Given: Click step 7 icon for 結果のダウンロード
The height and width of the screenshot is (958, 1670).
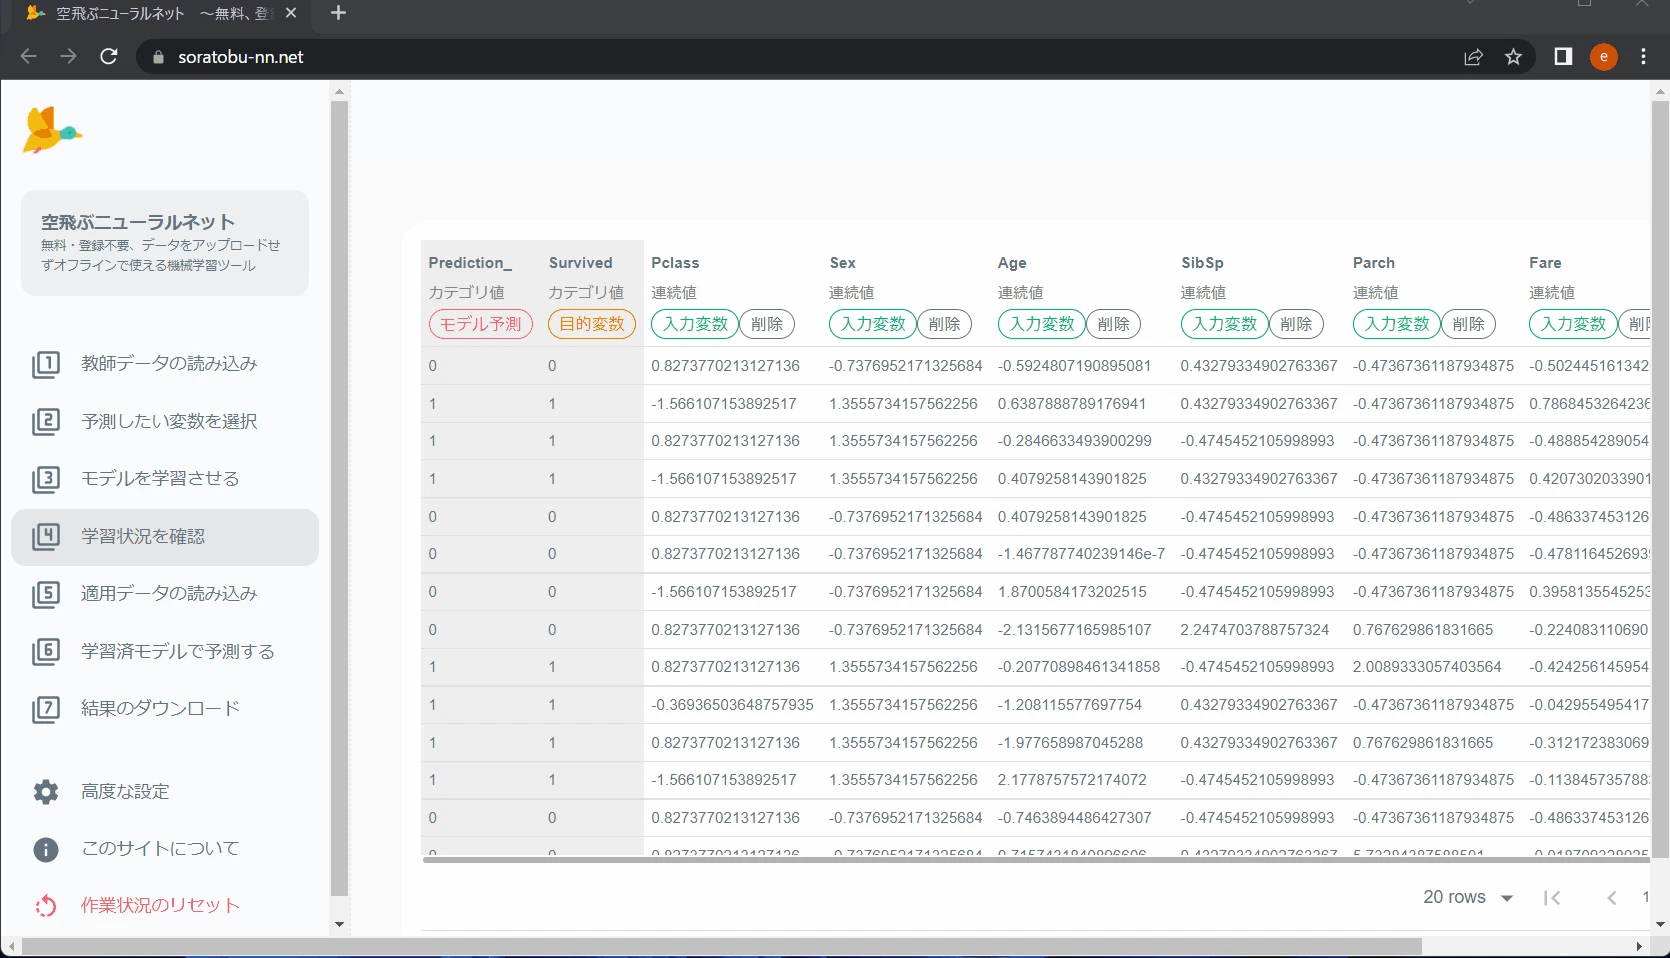Looking at the screenshot, I should point(46,709).
